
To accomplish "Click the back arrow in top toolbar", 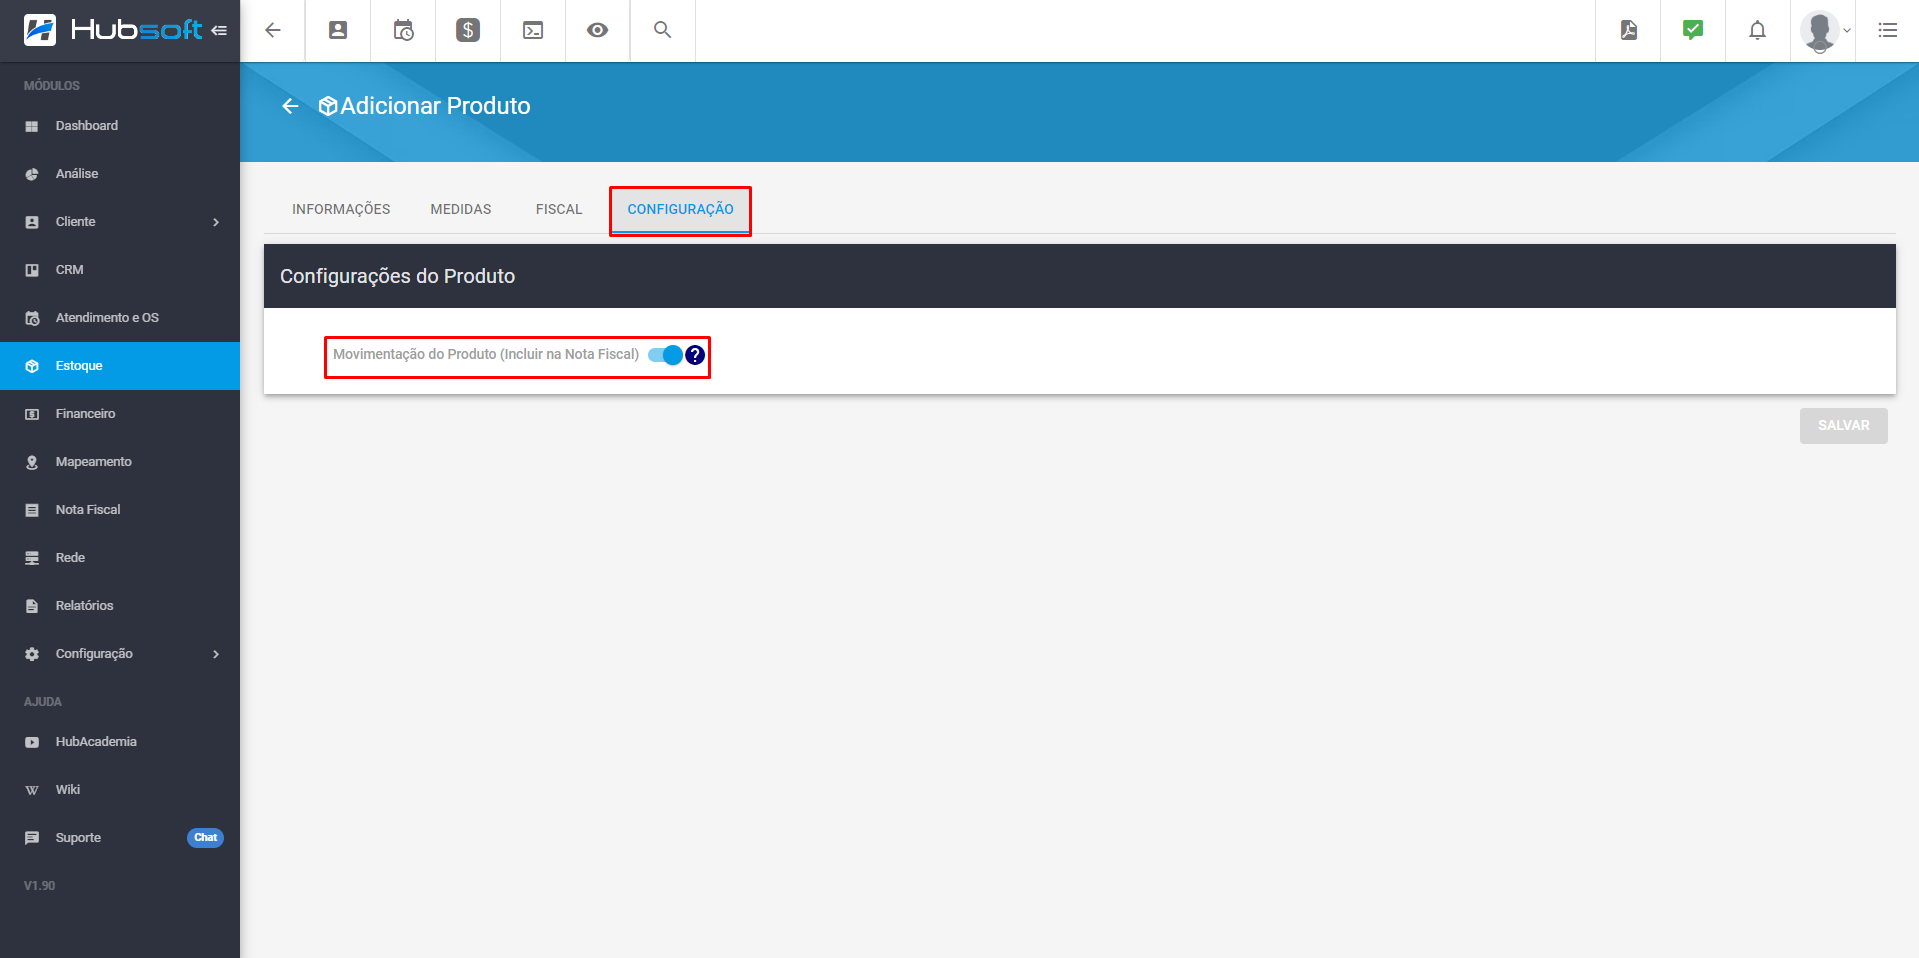I will click(x=272, y=30).
